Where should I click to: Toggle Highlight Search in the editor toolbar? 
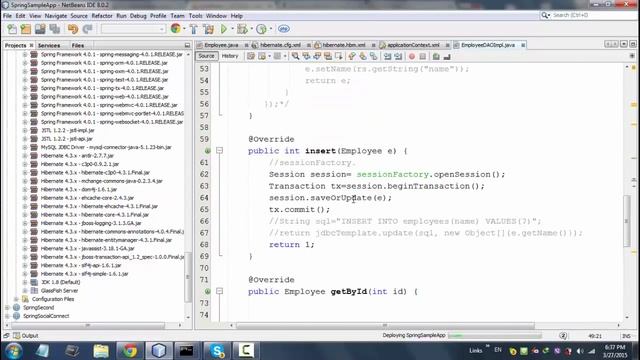point(328,56)
